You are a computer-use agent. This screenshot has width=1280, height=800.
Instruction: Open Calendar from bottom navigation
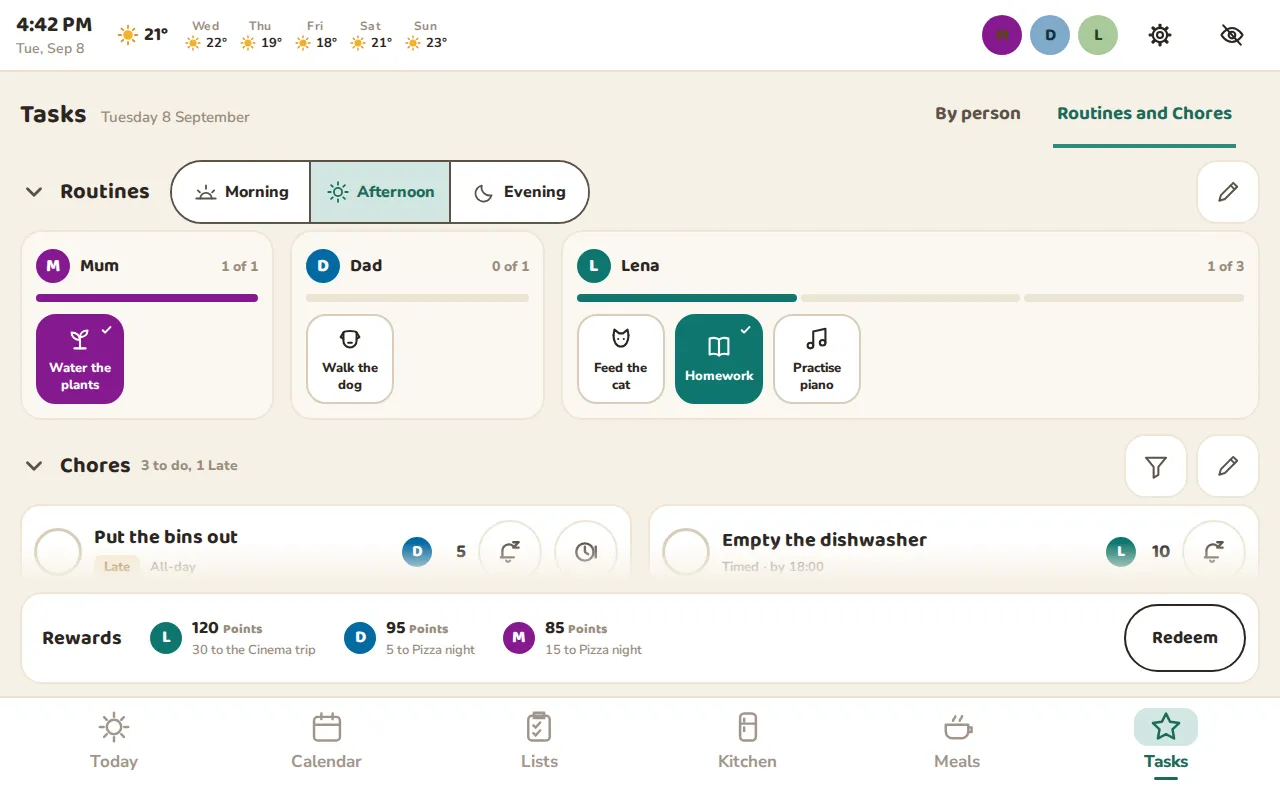tap(327, 742)
